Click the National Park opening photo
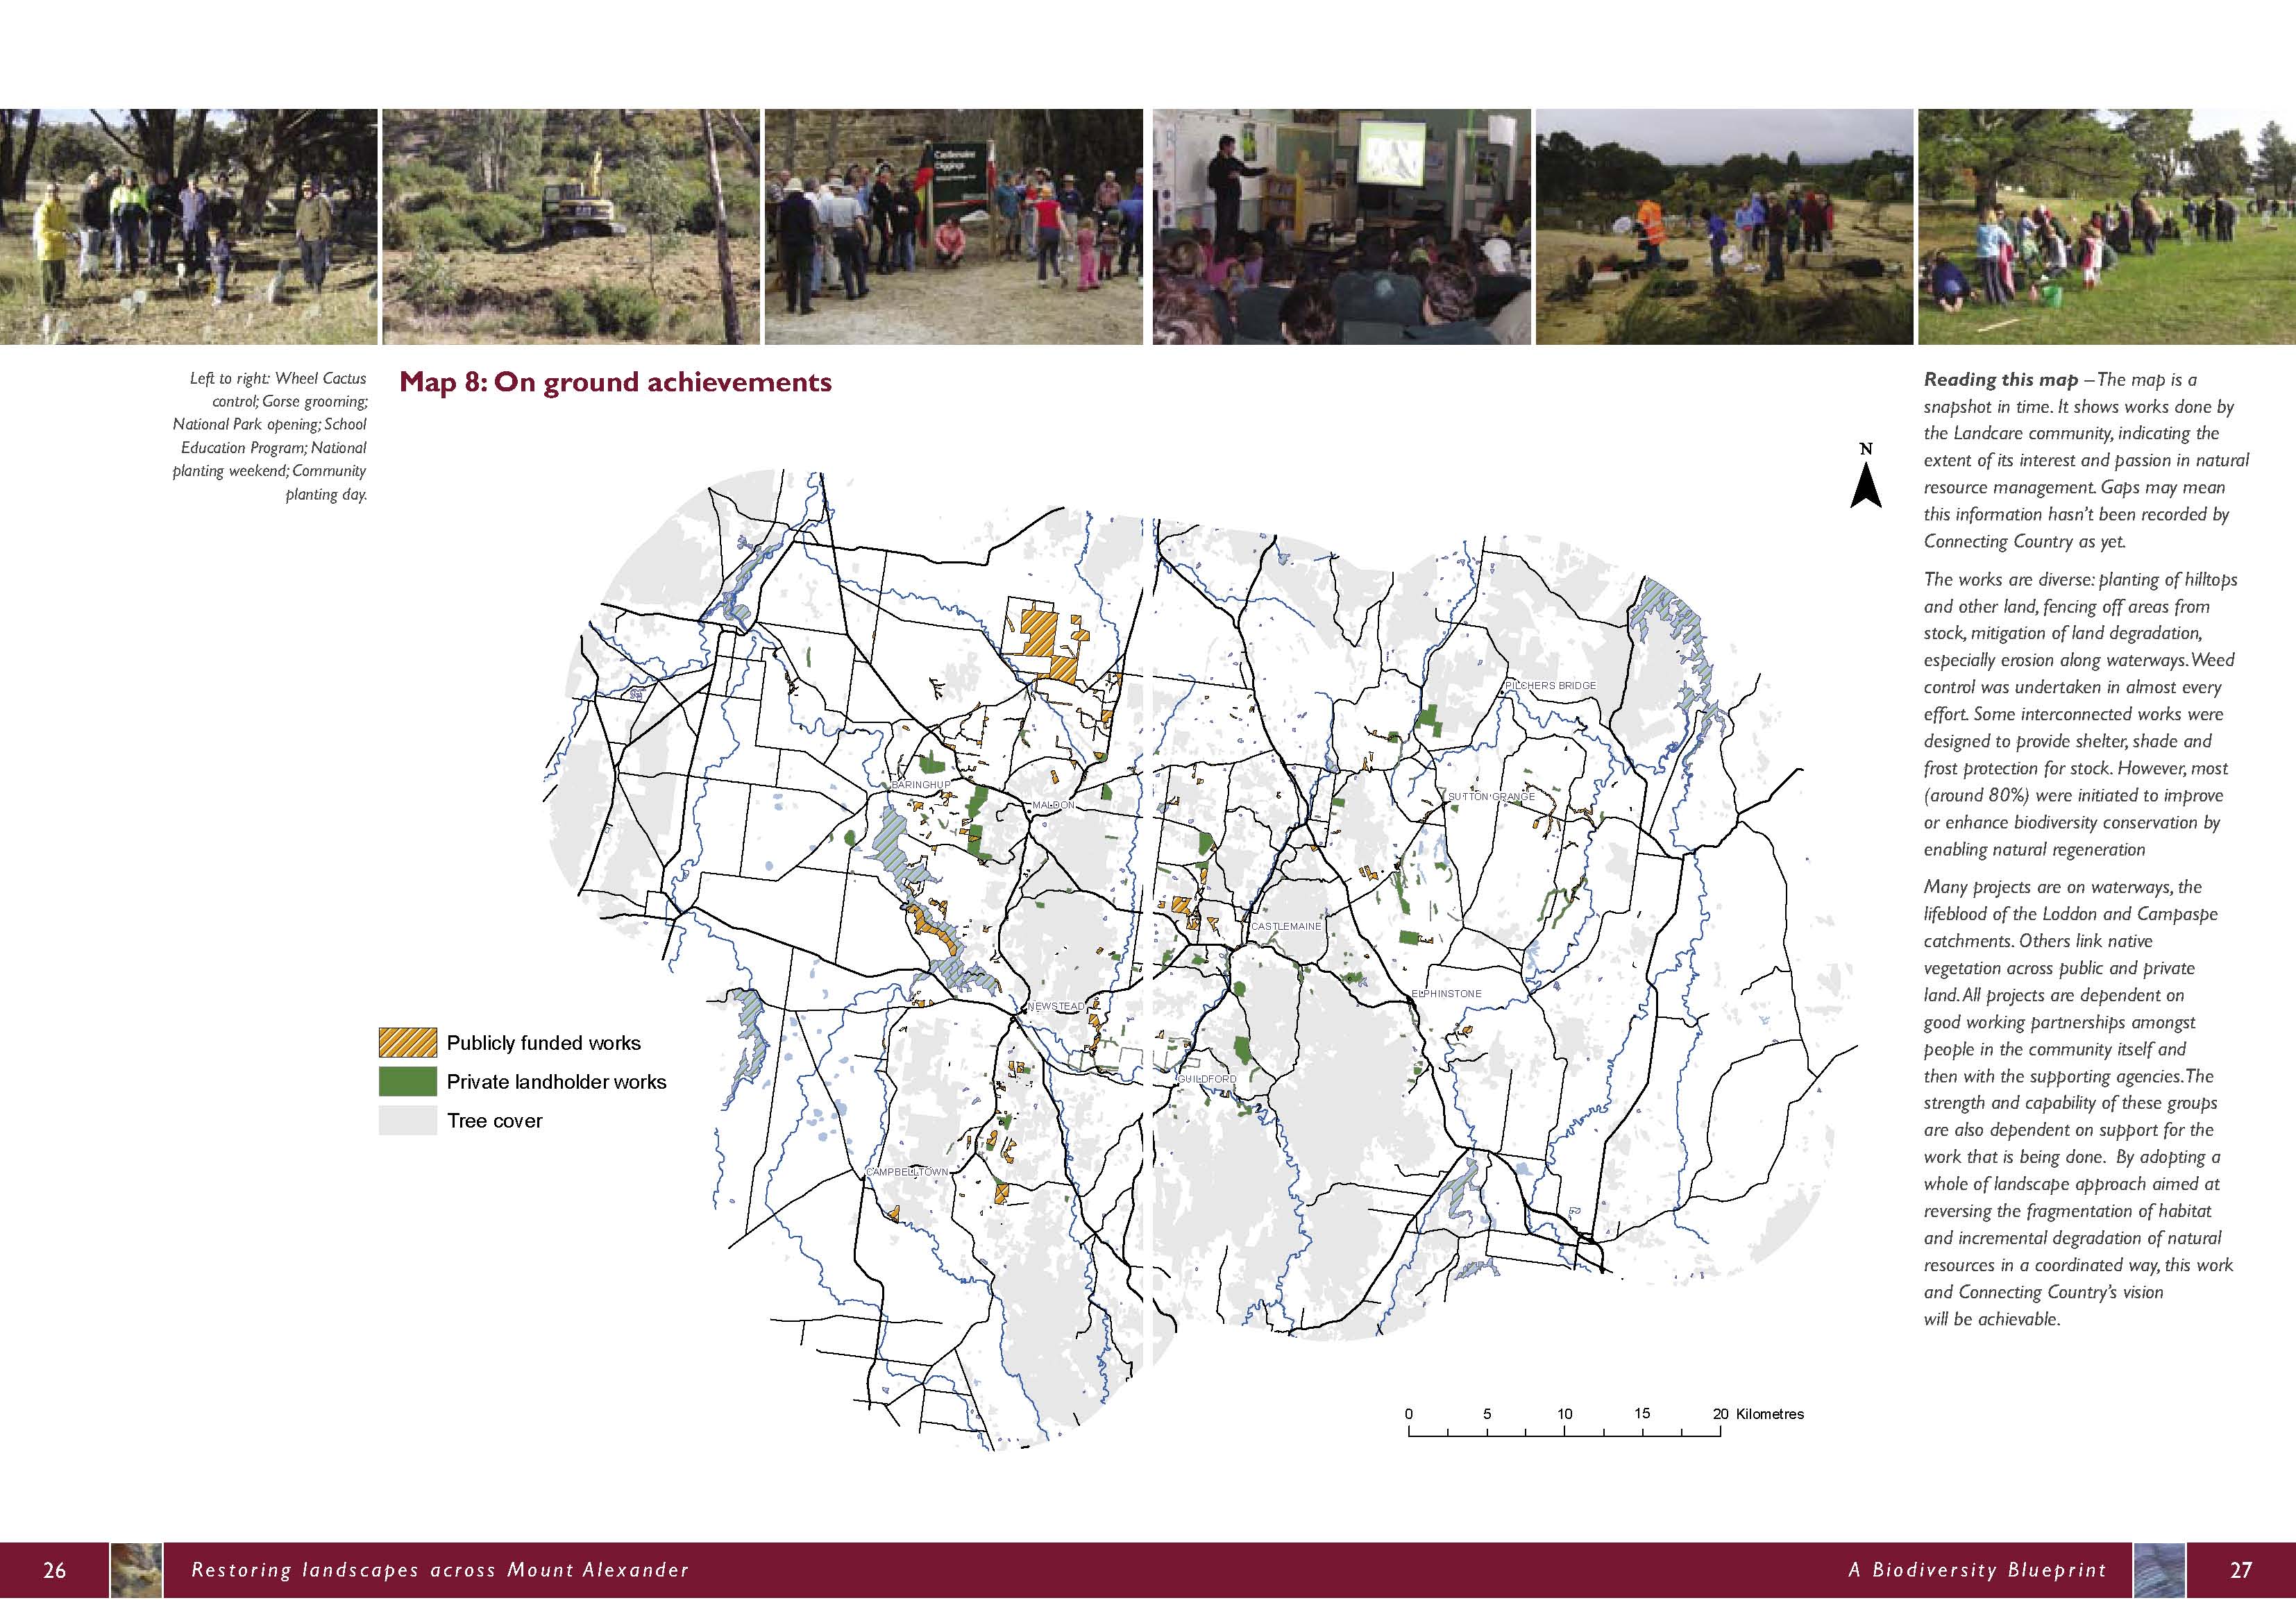 click(x=953, y=227)
